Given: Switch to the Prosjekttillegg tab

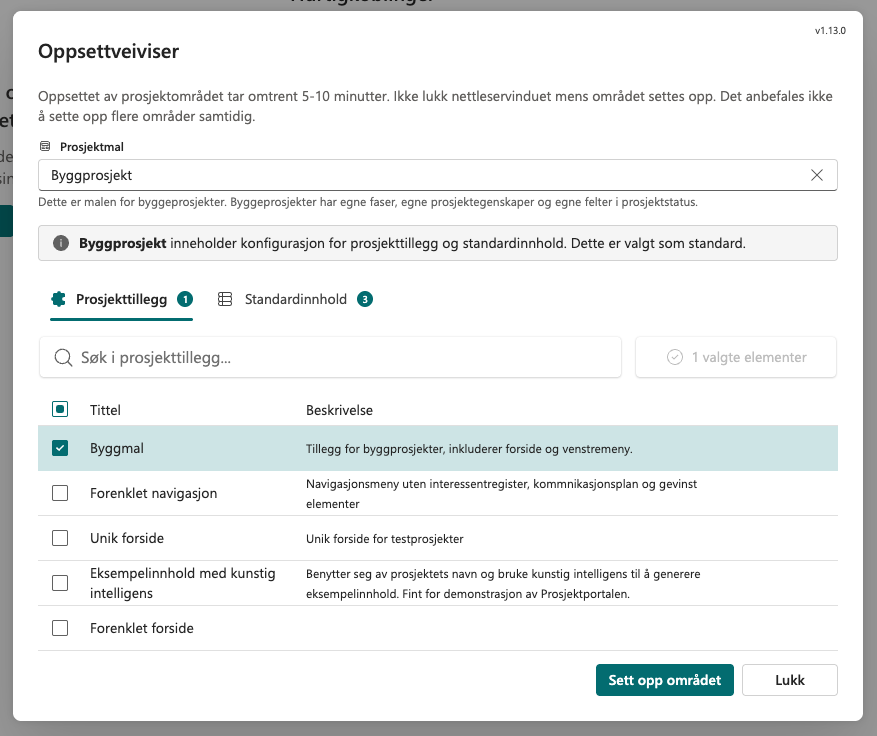Looking at the screenshot, I should (x=121, y=300).
